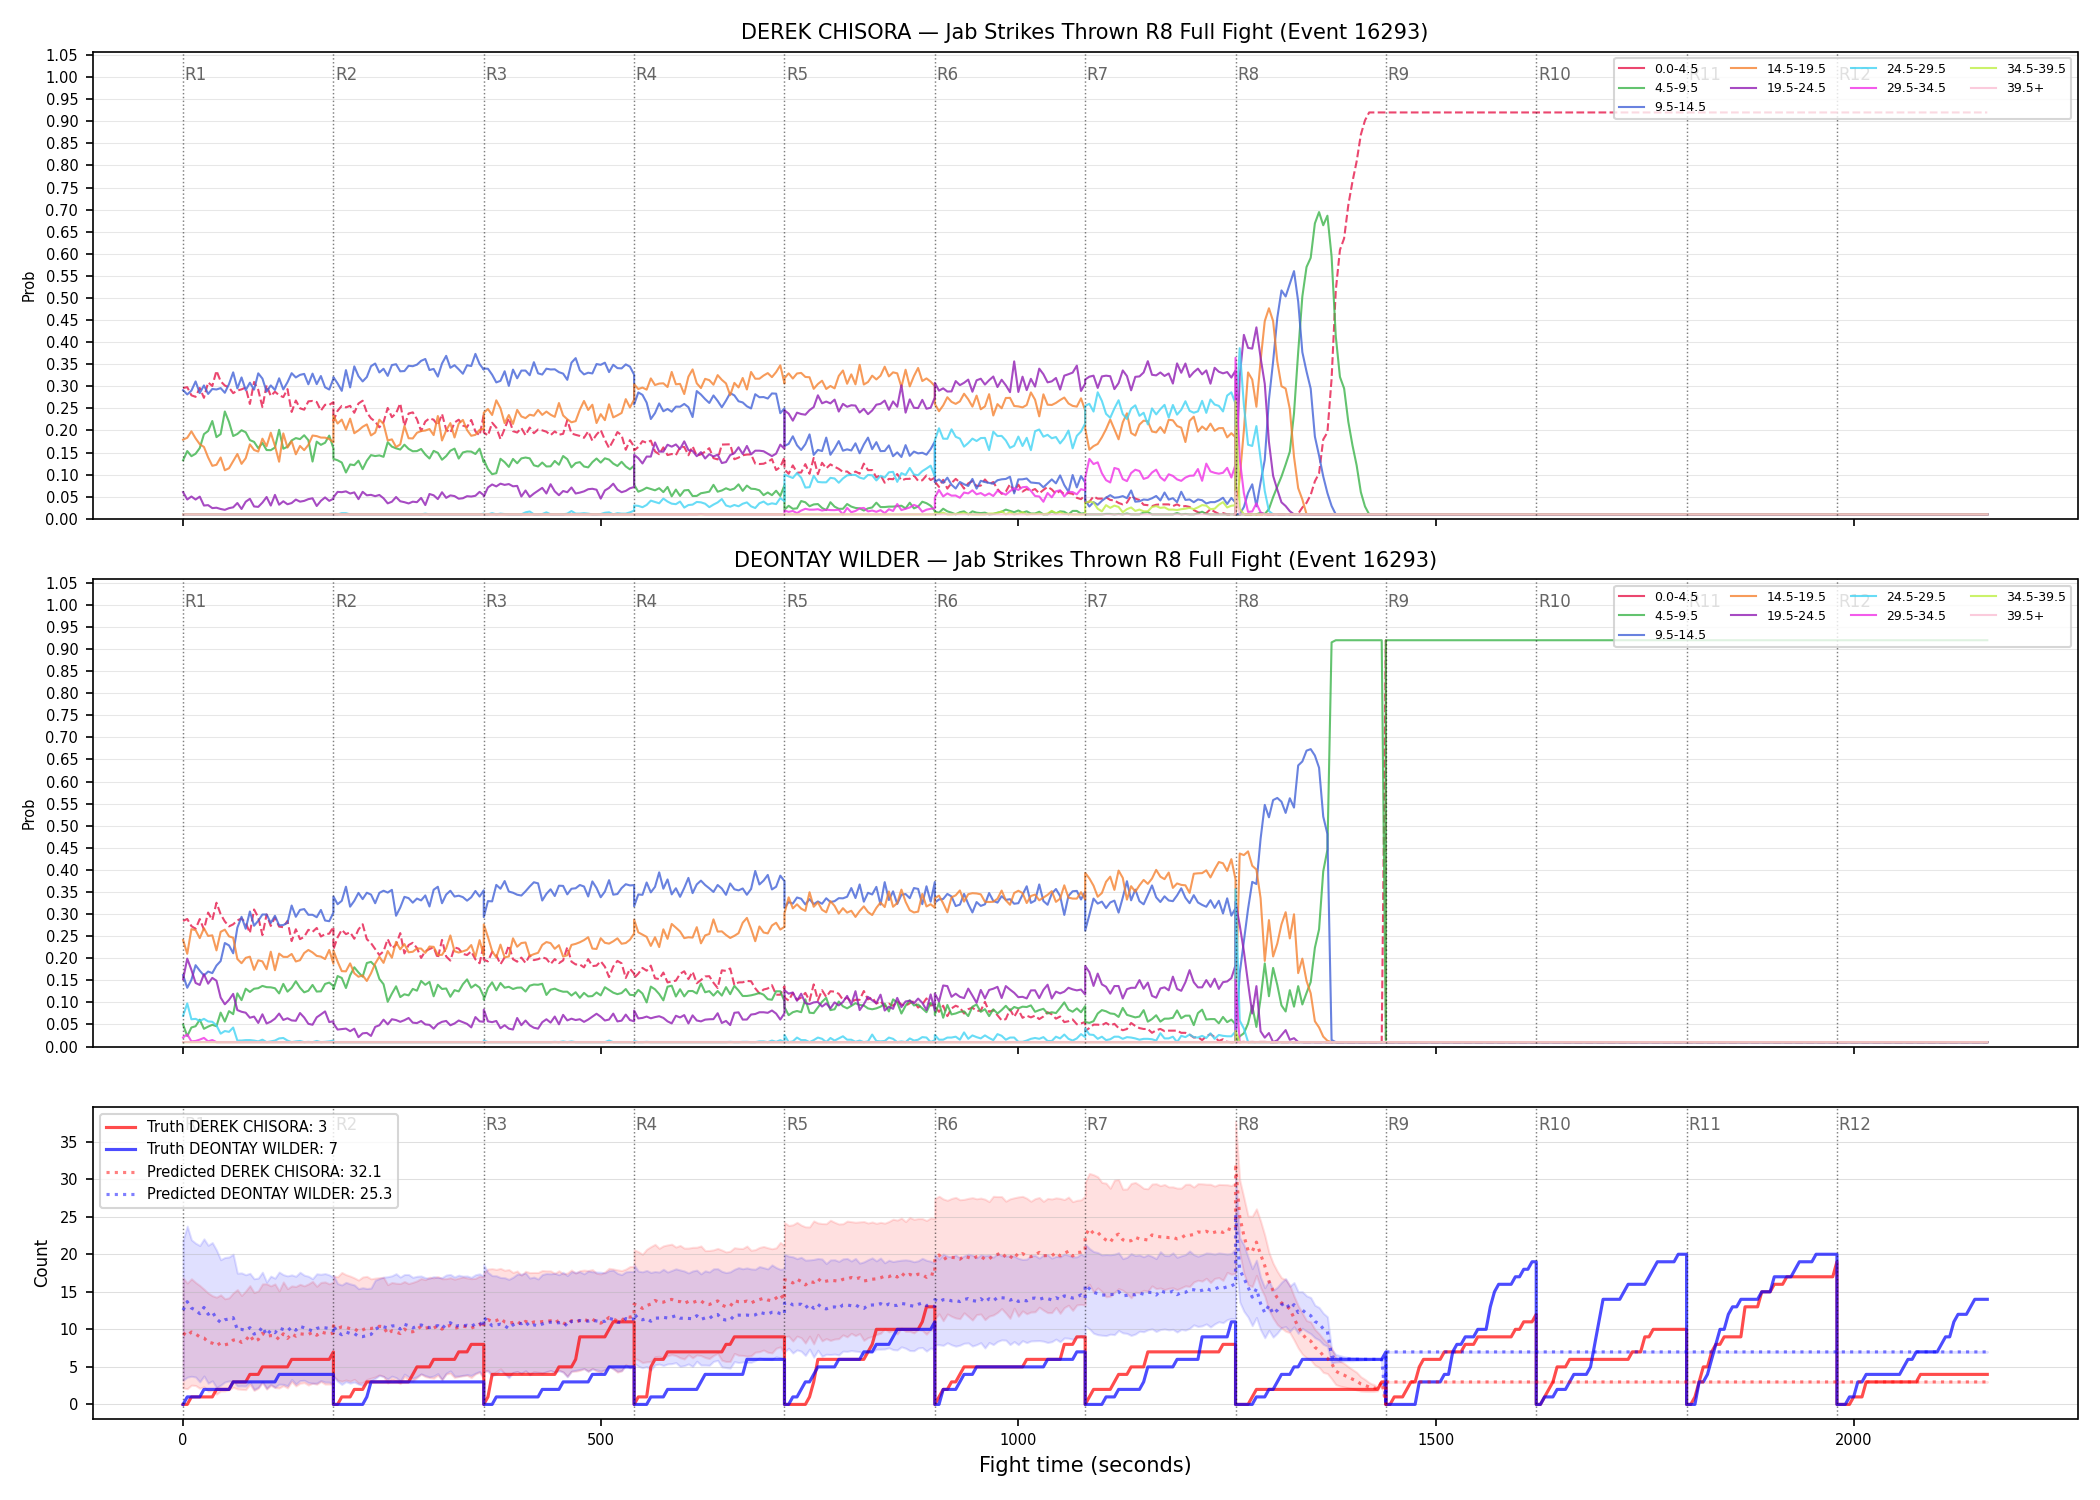Click the R5 round marker in Count chart

point(797,1124)
